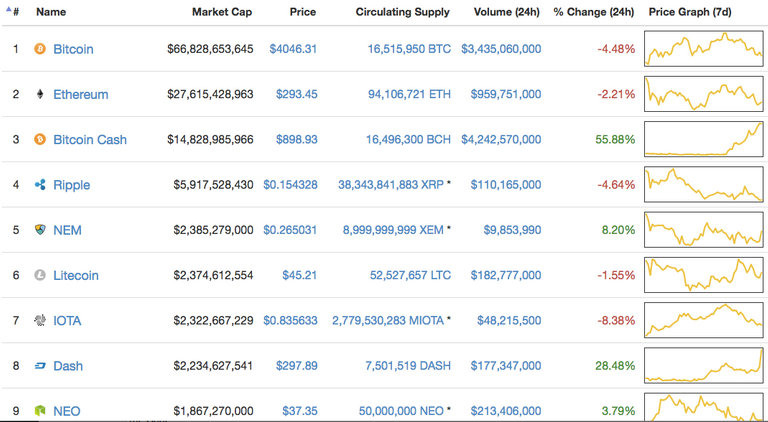The height and width of the screenshot is (422, 768).
Task: Click IOTA volume $48,215,500
Action: click(509, 321)
